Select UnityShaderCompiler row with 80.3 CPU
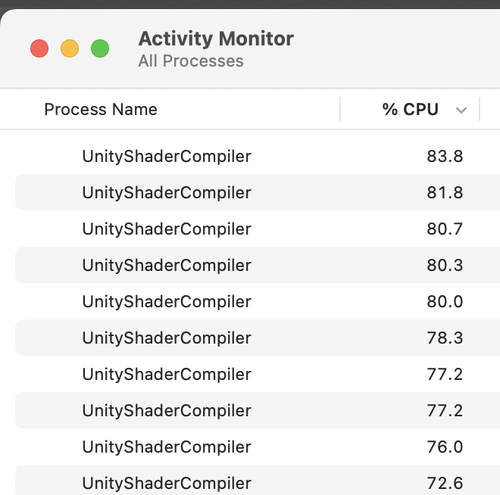Screen dimensions: 500x495 coord(257,265)
